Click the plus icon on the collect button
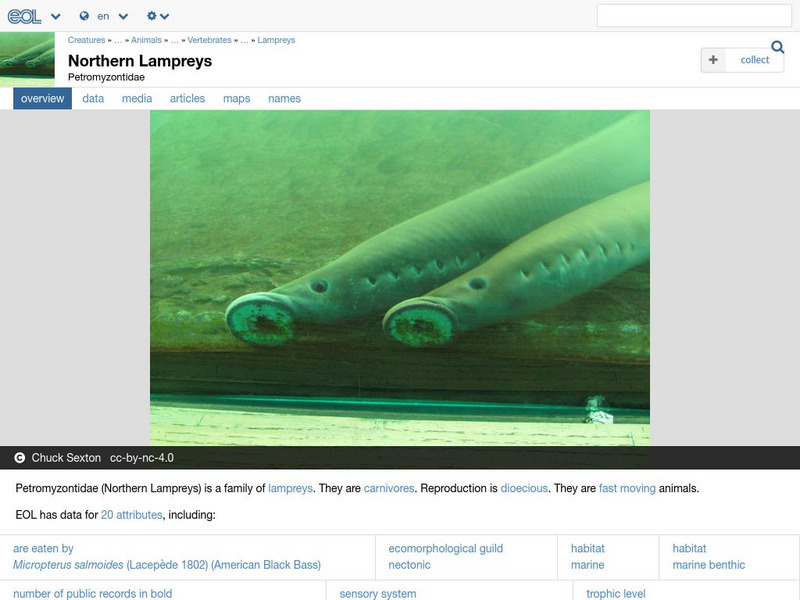The height and width of the screenshot is (600, 800). point(713,60)
